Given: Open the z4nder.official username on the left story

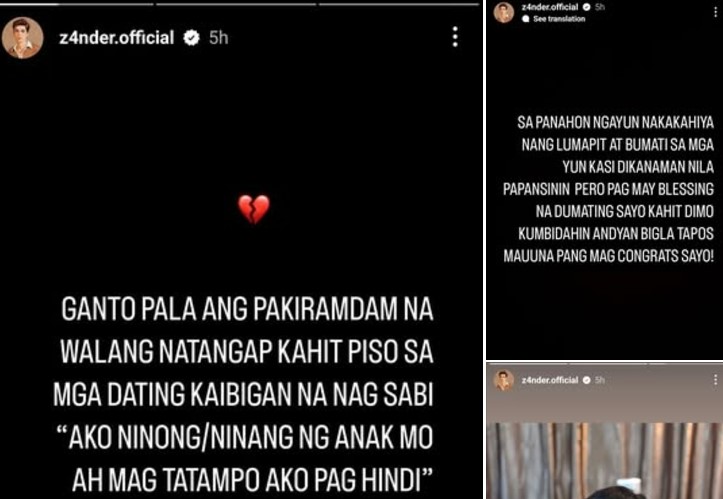Looking at the screenshot, I should tap(117, 37).
